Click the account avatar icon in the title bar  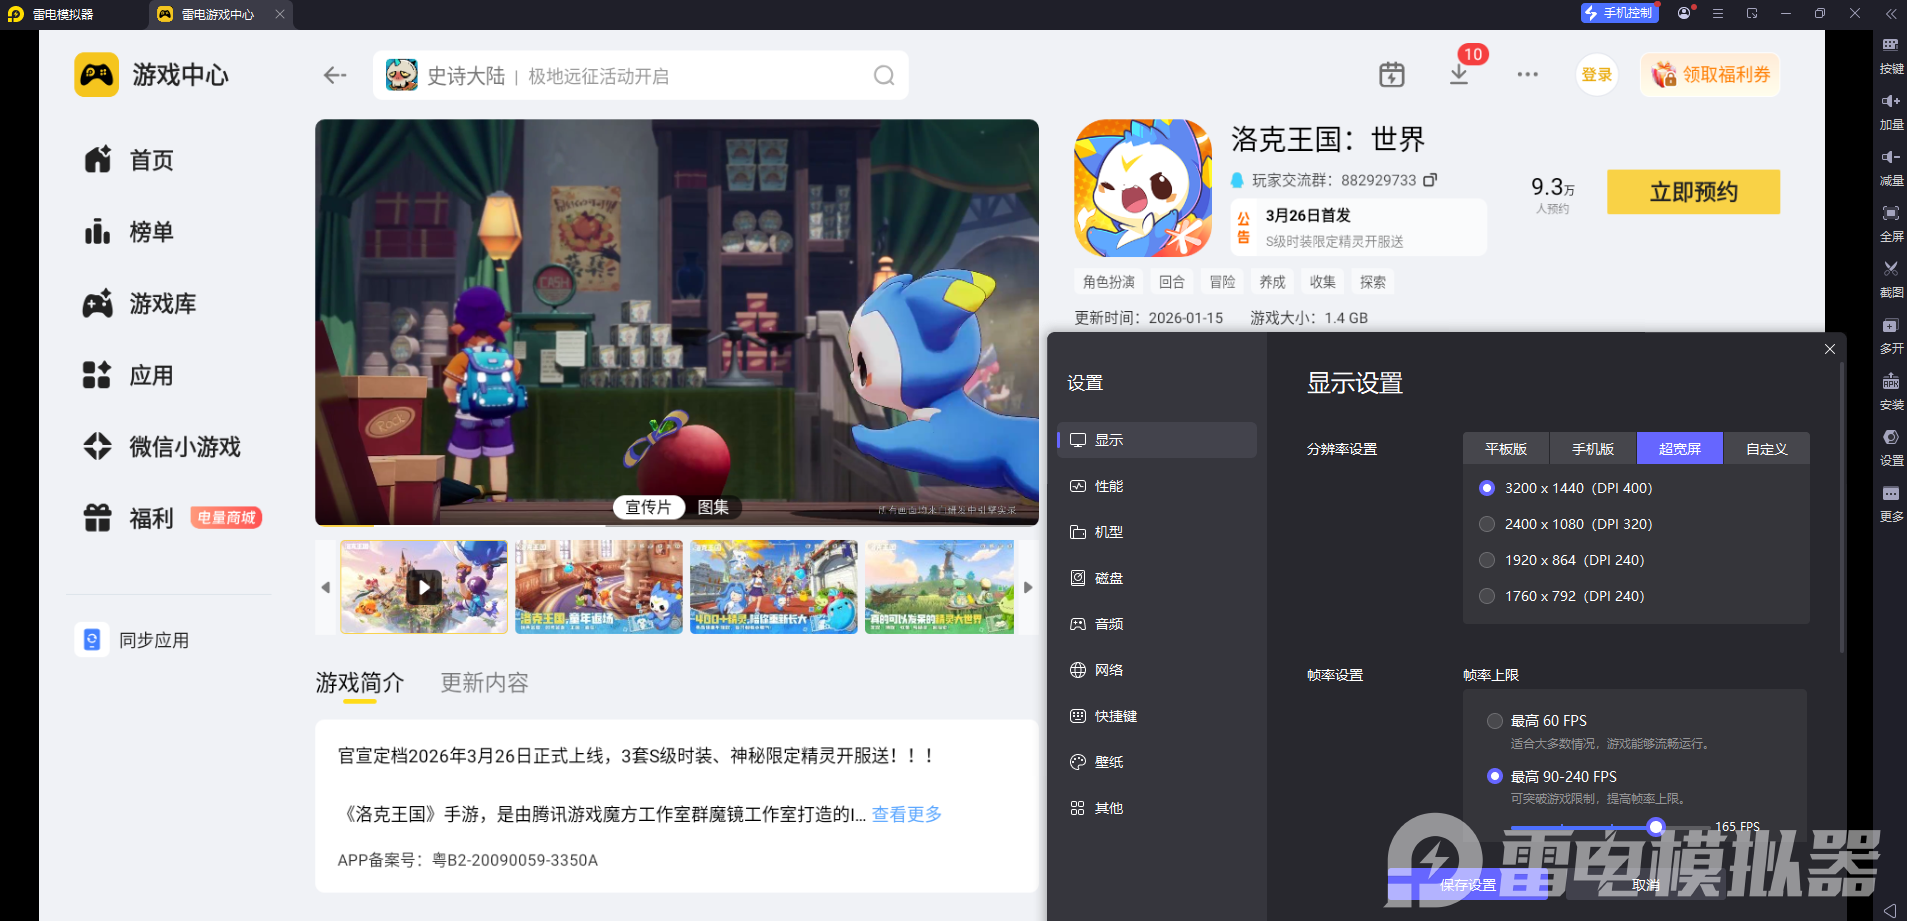coord(1685,13)
